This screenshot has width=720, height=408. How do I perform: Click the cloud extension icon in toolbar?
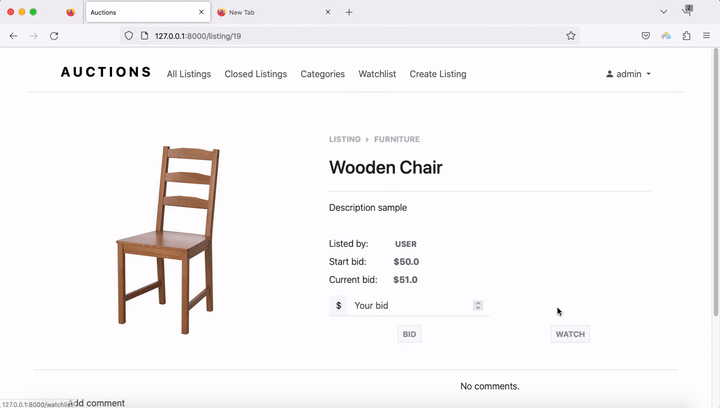pos(666,36)
